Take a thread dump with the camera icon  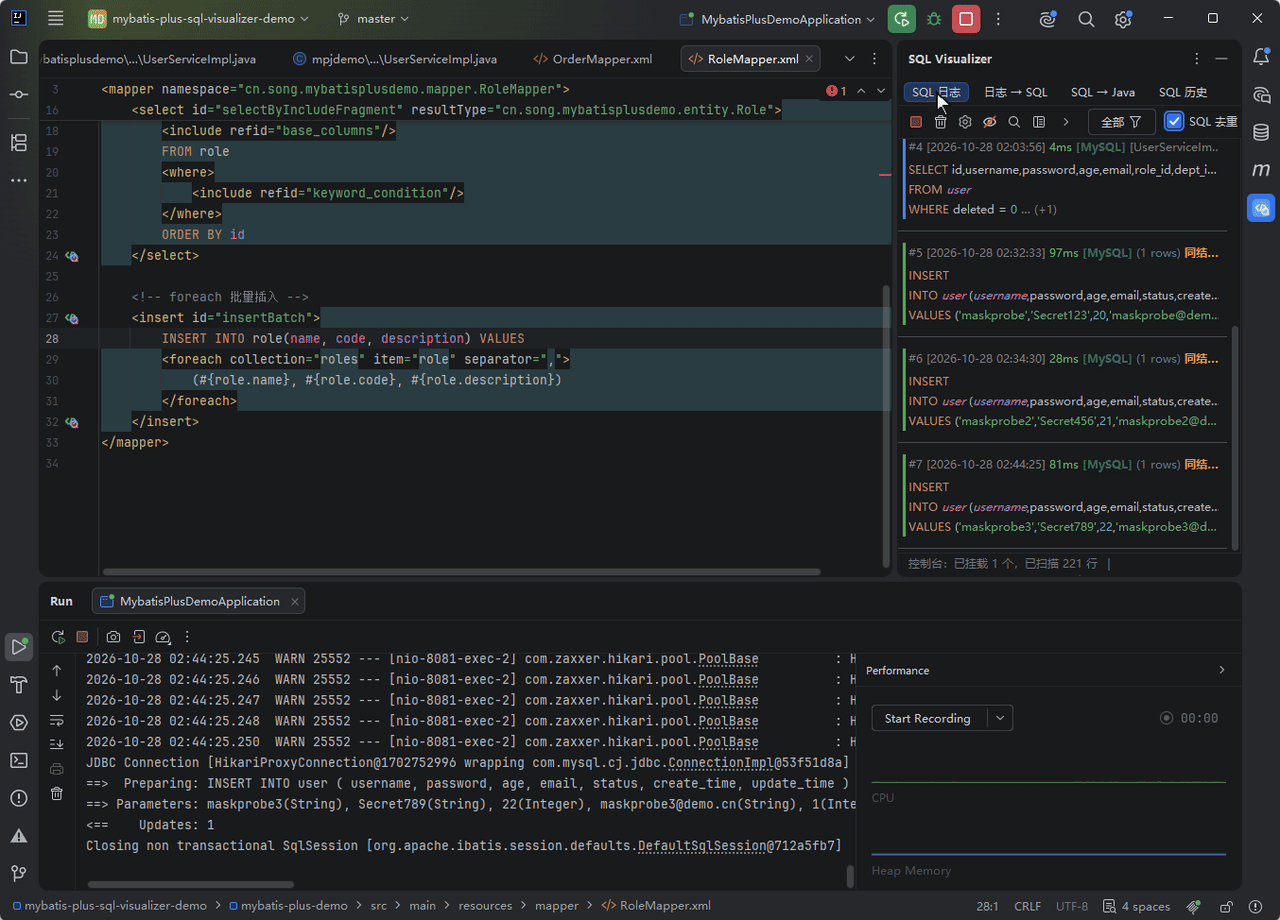click(x=113, y=637)
